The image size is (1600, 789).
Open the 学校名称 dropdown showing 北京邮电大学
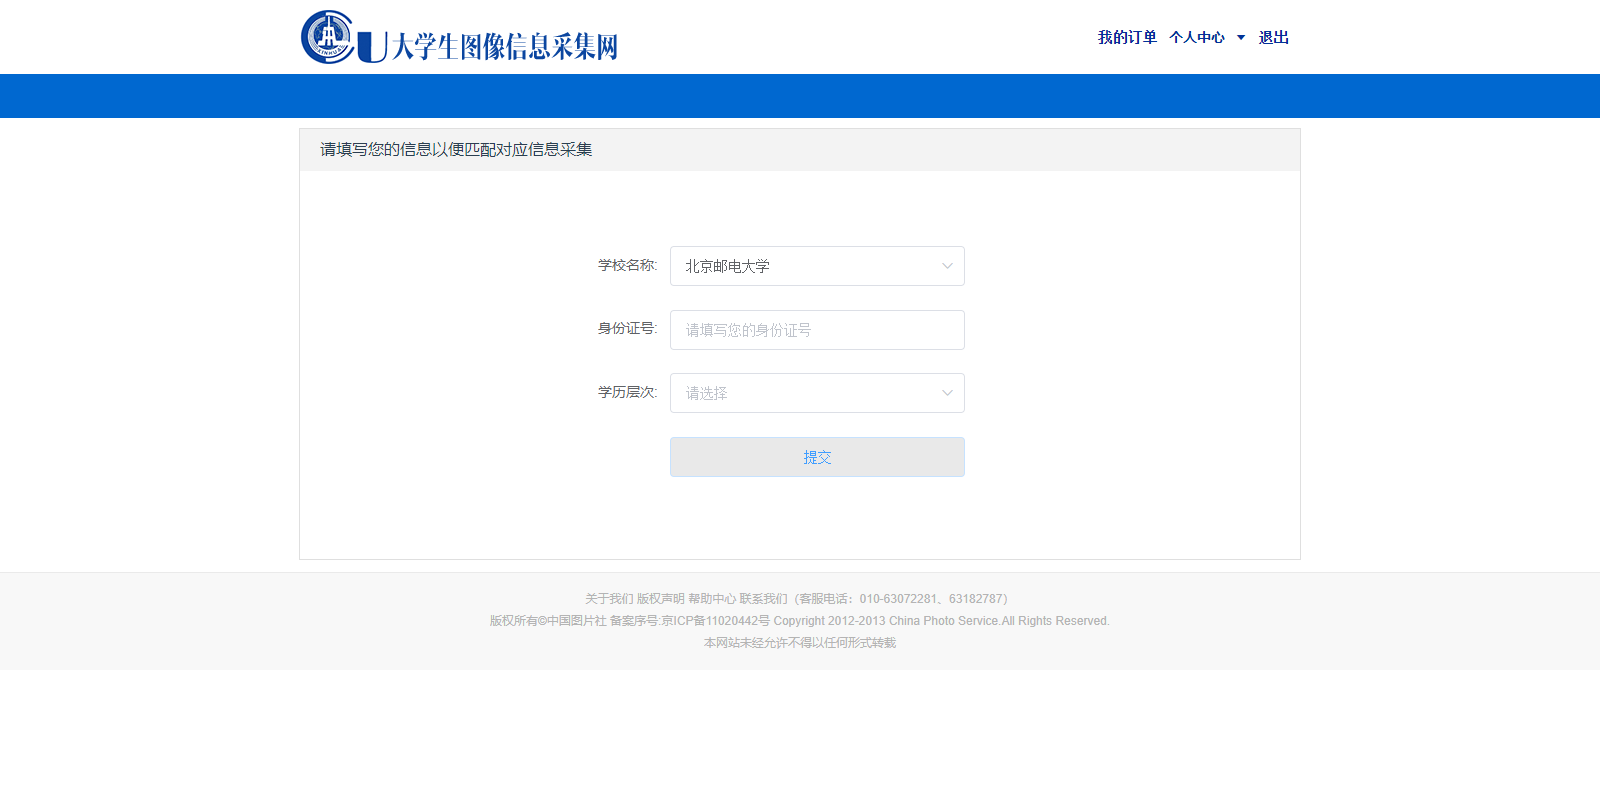805,266
